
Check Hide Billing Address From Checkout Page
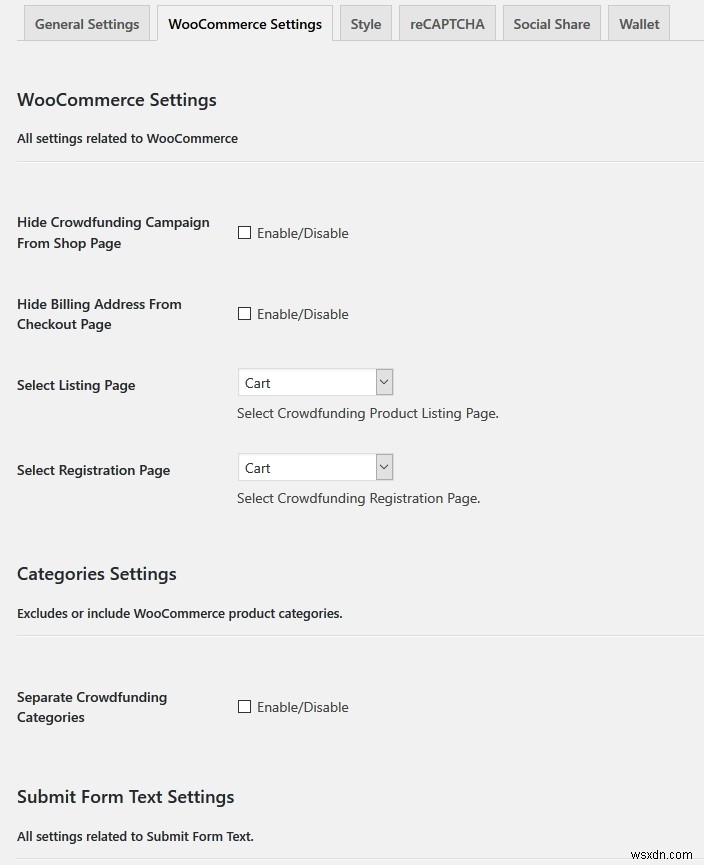244,313
